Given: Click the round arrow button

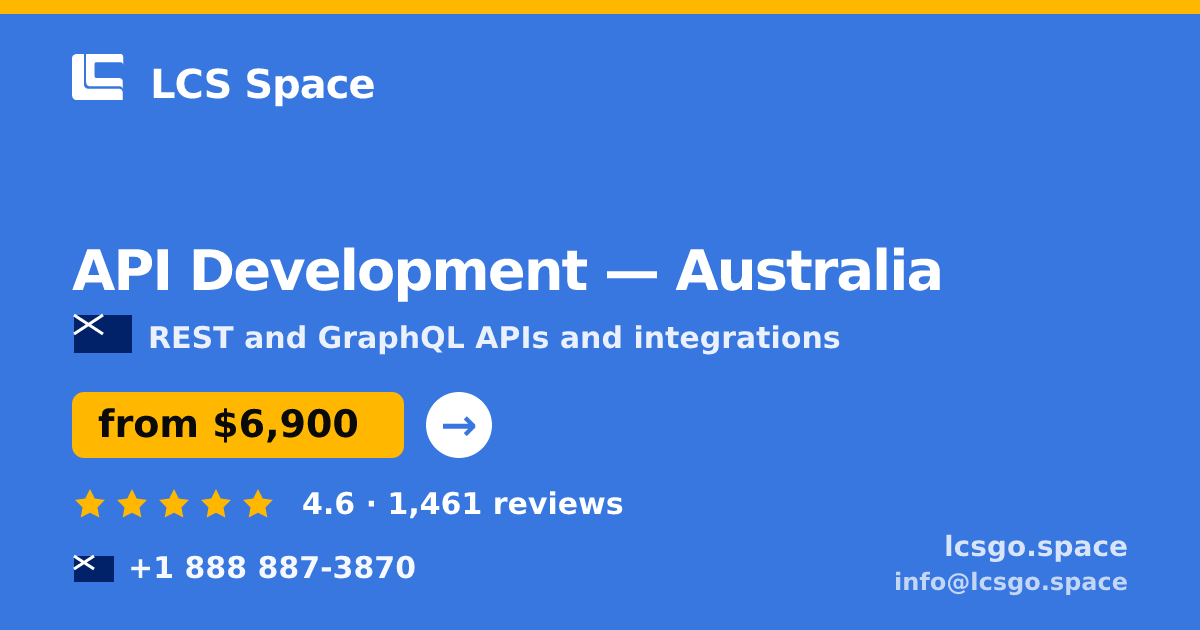Looking at the screenshot, I should click(x=459, y=425).
